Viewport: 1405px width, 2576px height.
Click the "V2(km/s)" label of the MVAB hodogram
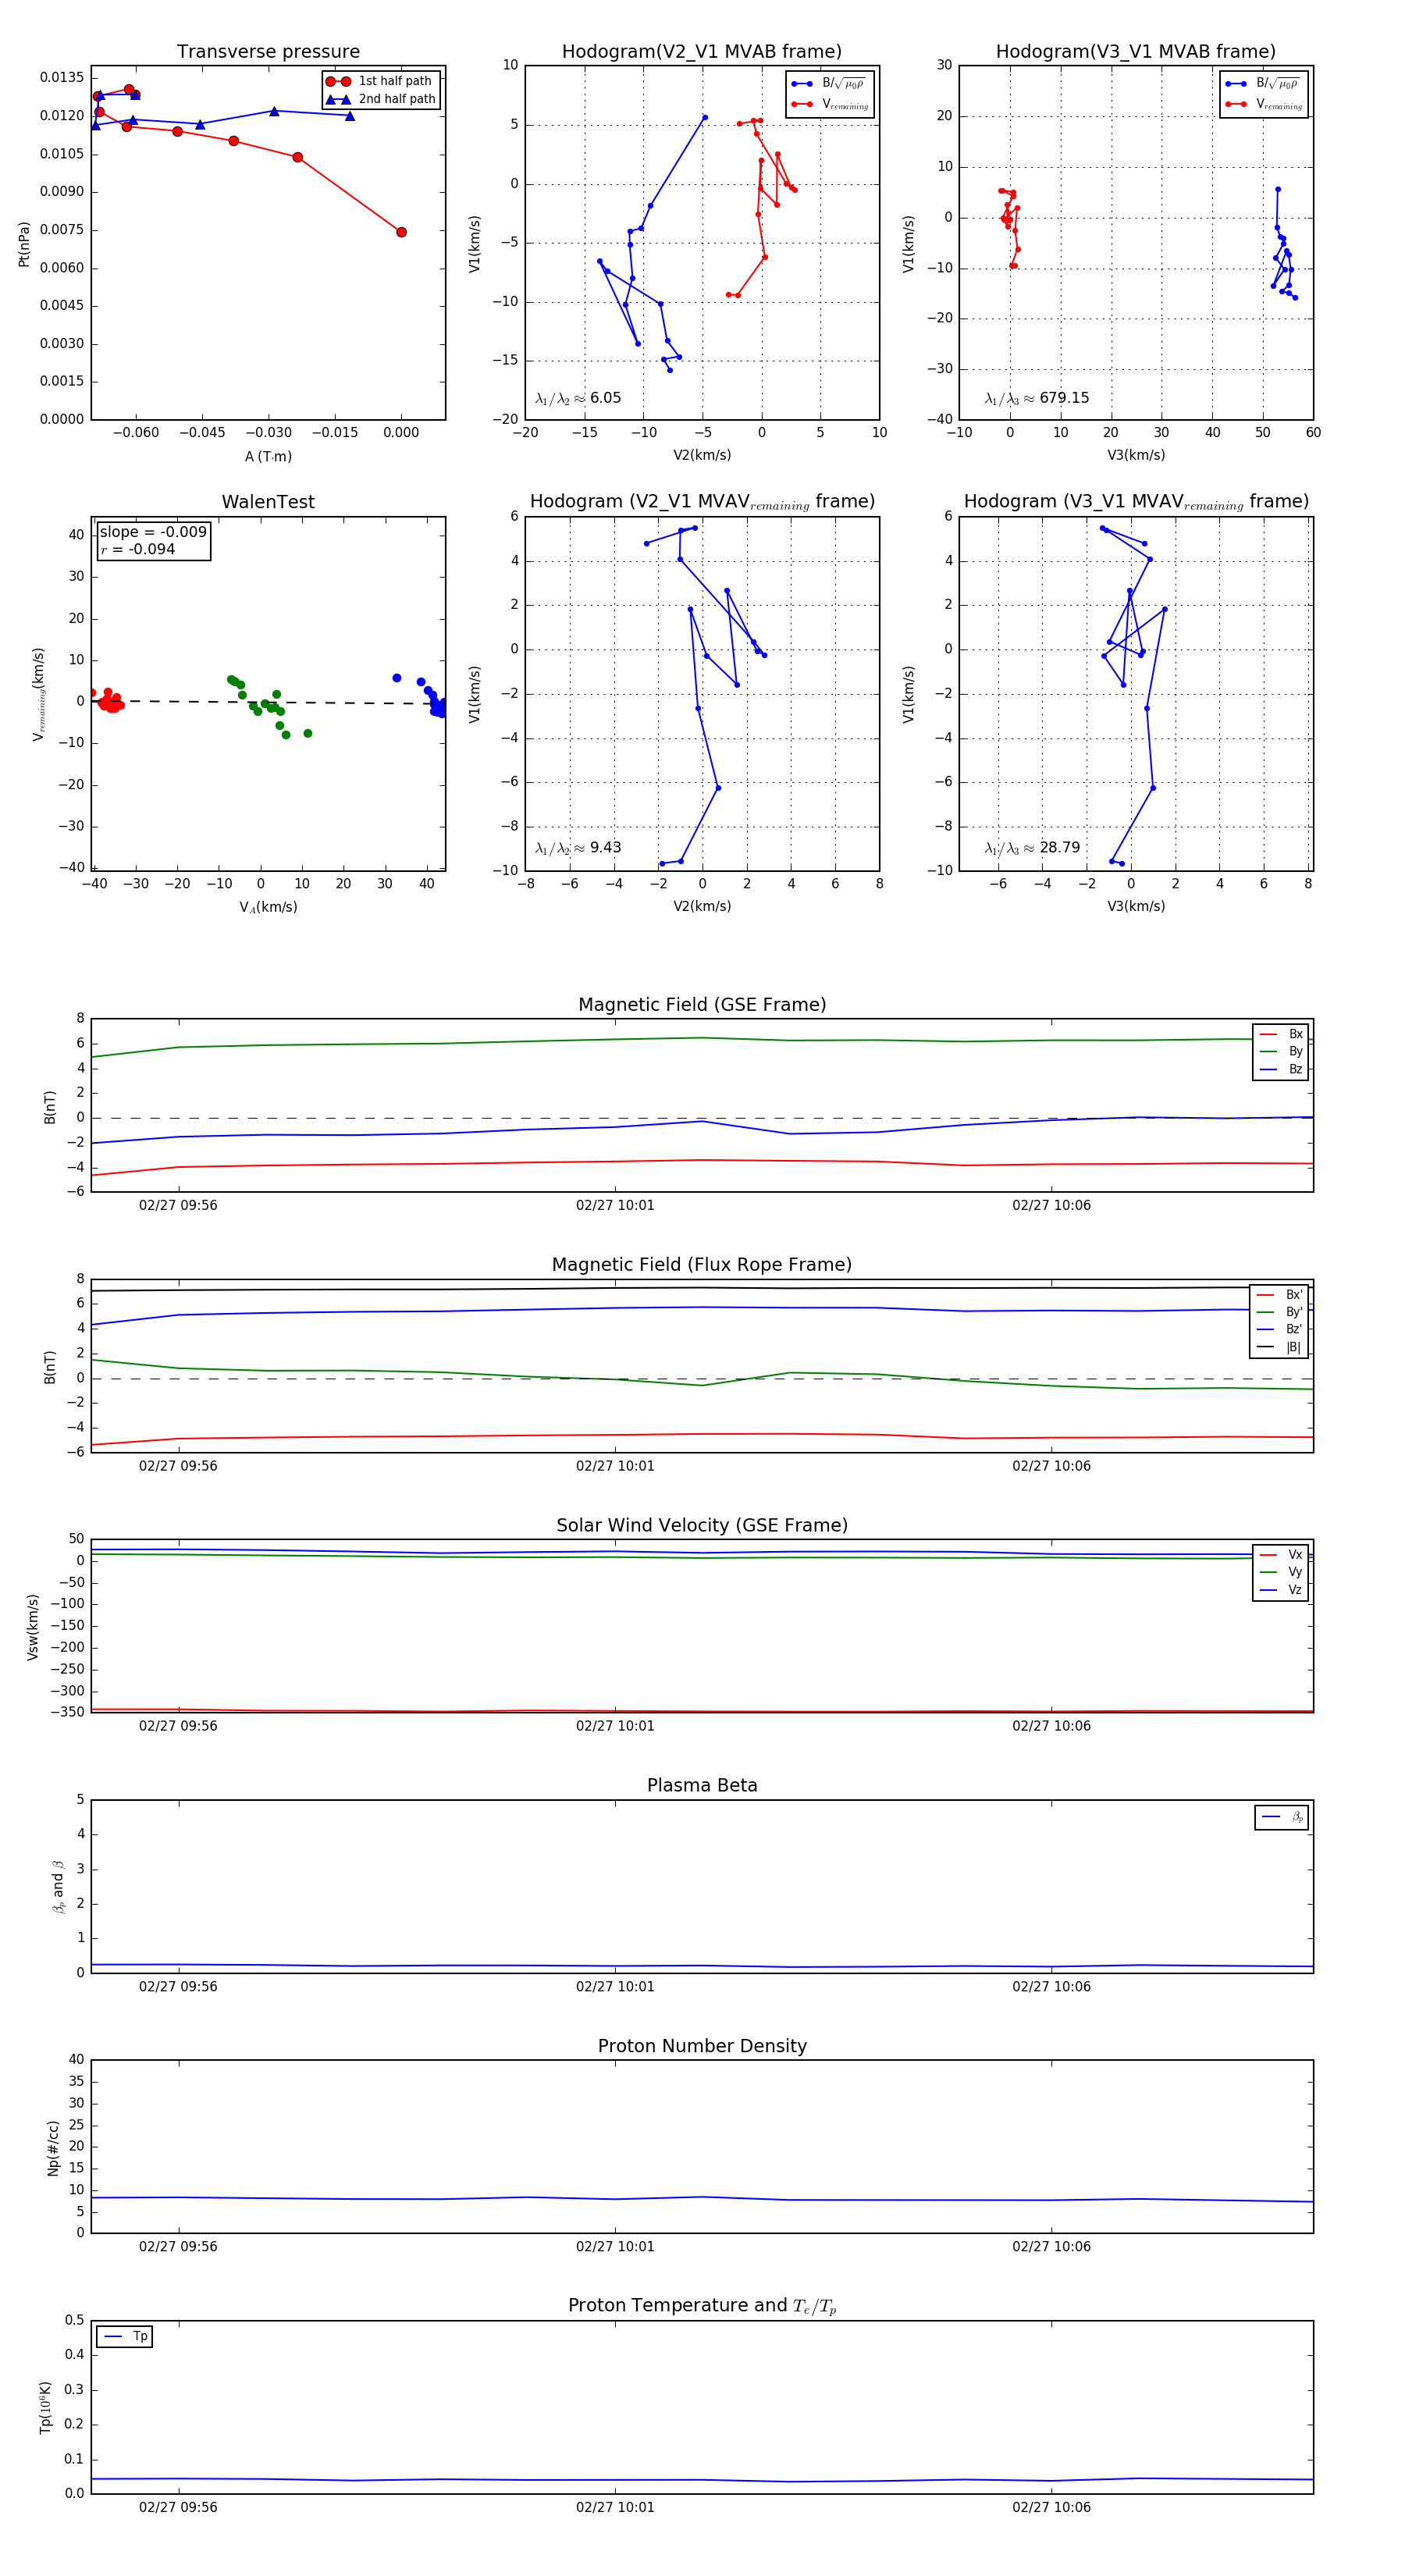point(702,455)
